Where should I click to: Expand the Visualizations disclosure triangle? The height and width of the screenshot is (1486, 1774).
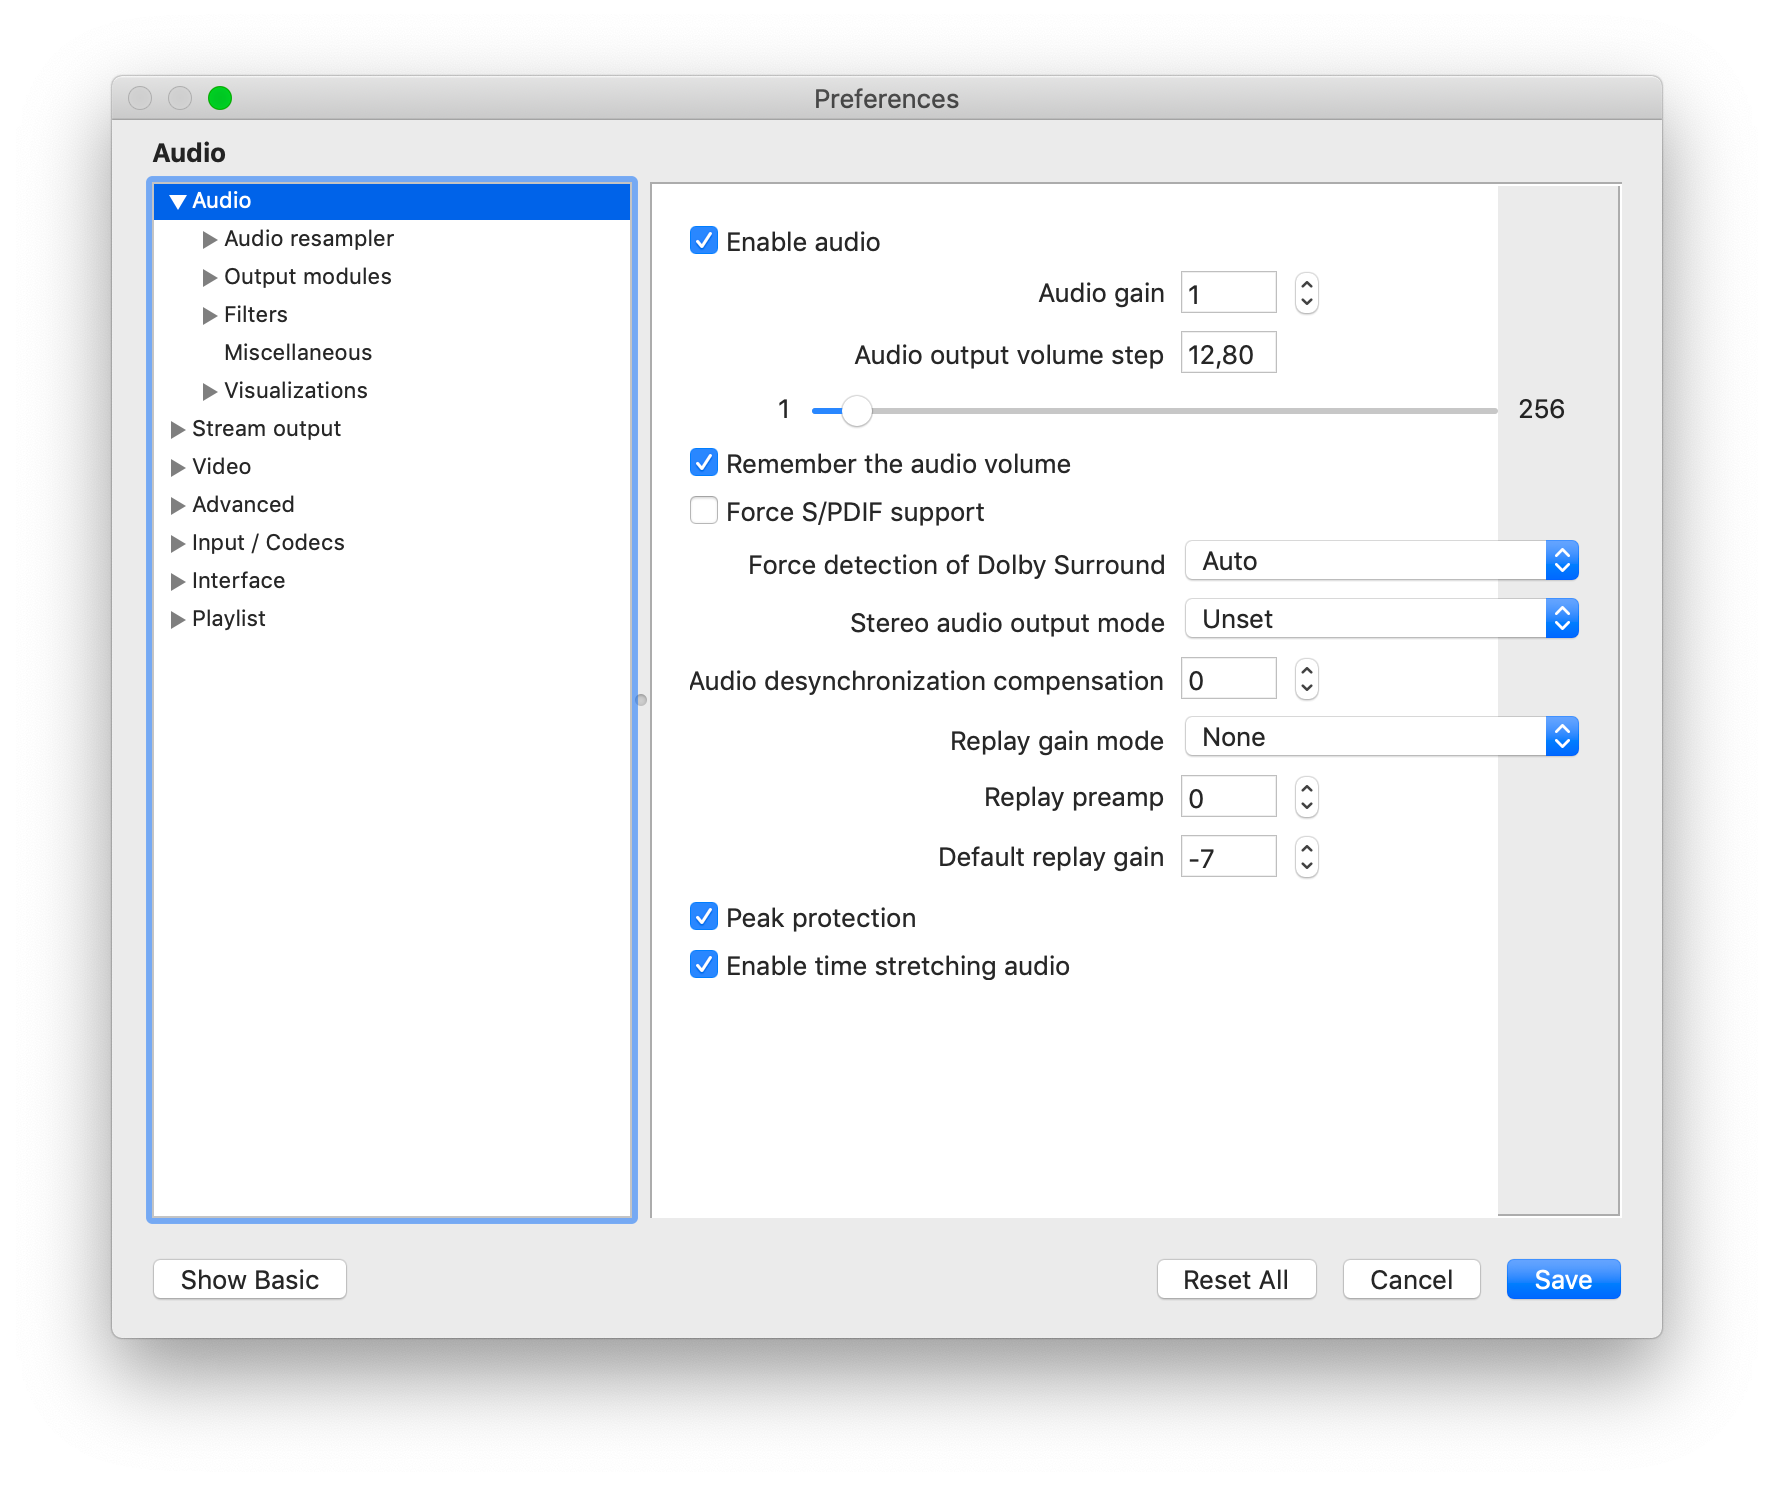pyautogui.click(x=210, y=391)
